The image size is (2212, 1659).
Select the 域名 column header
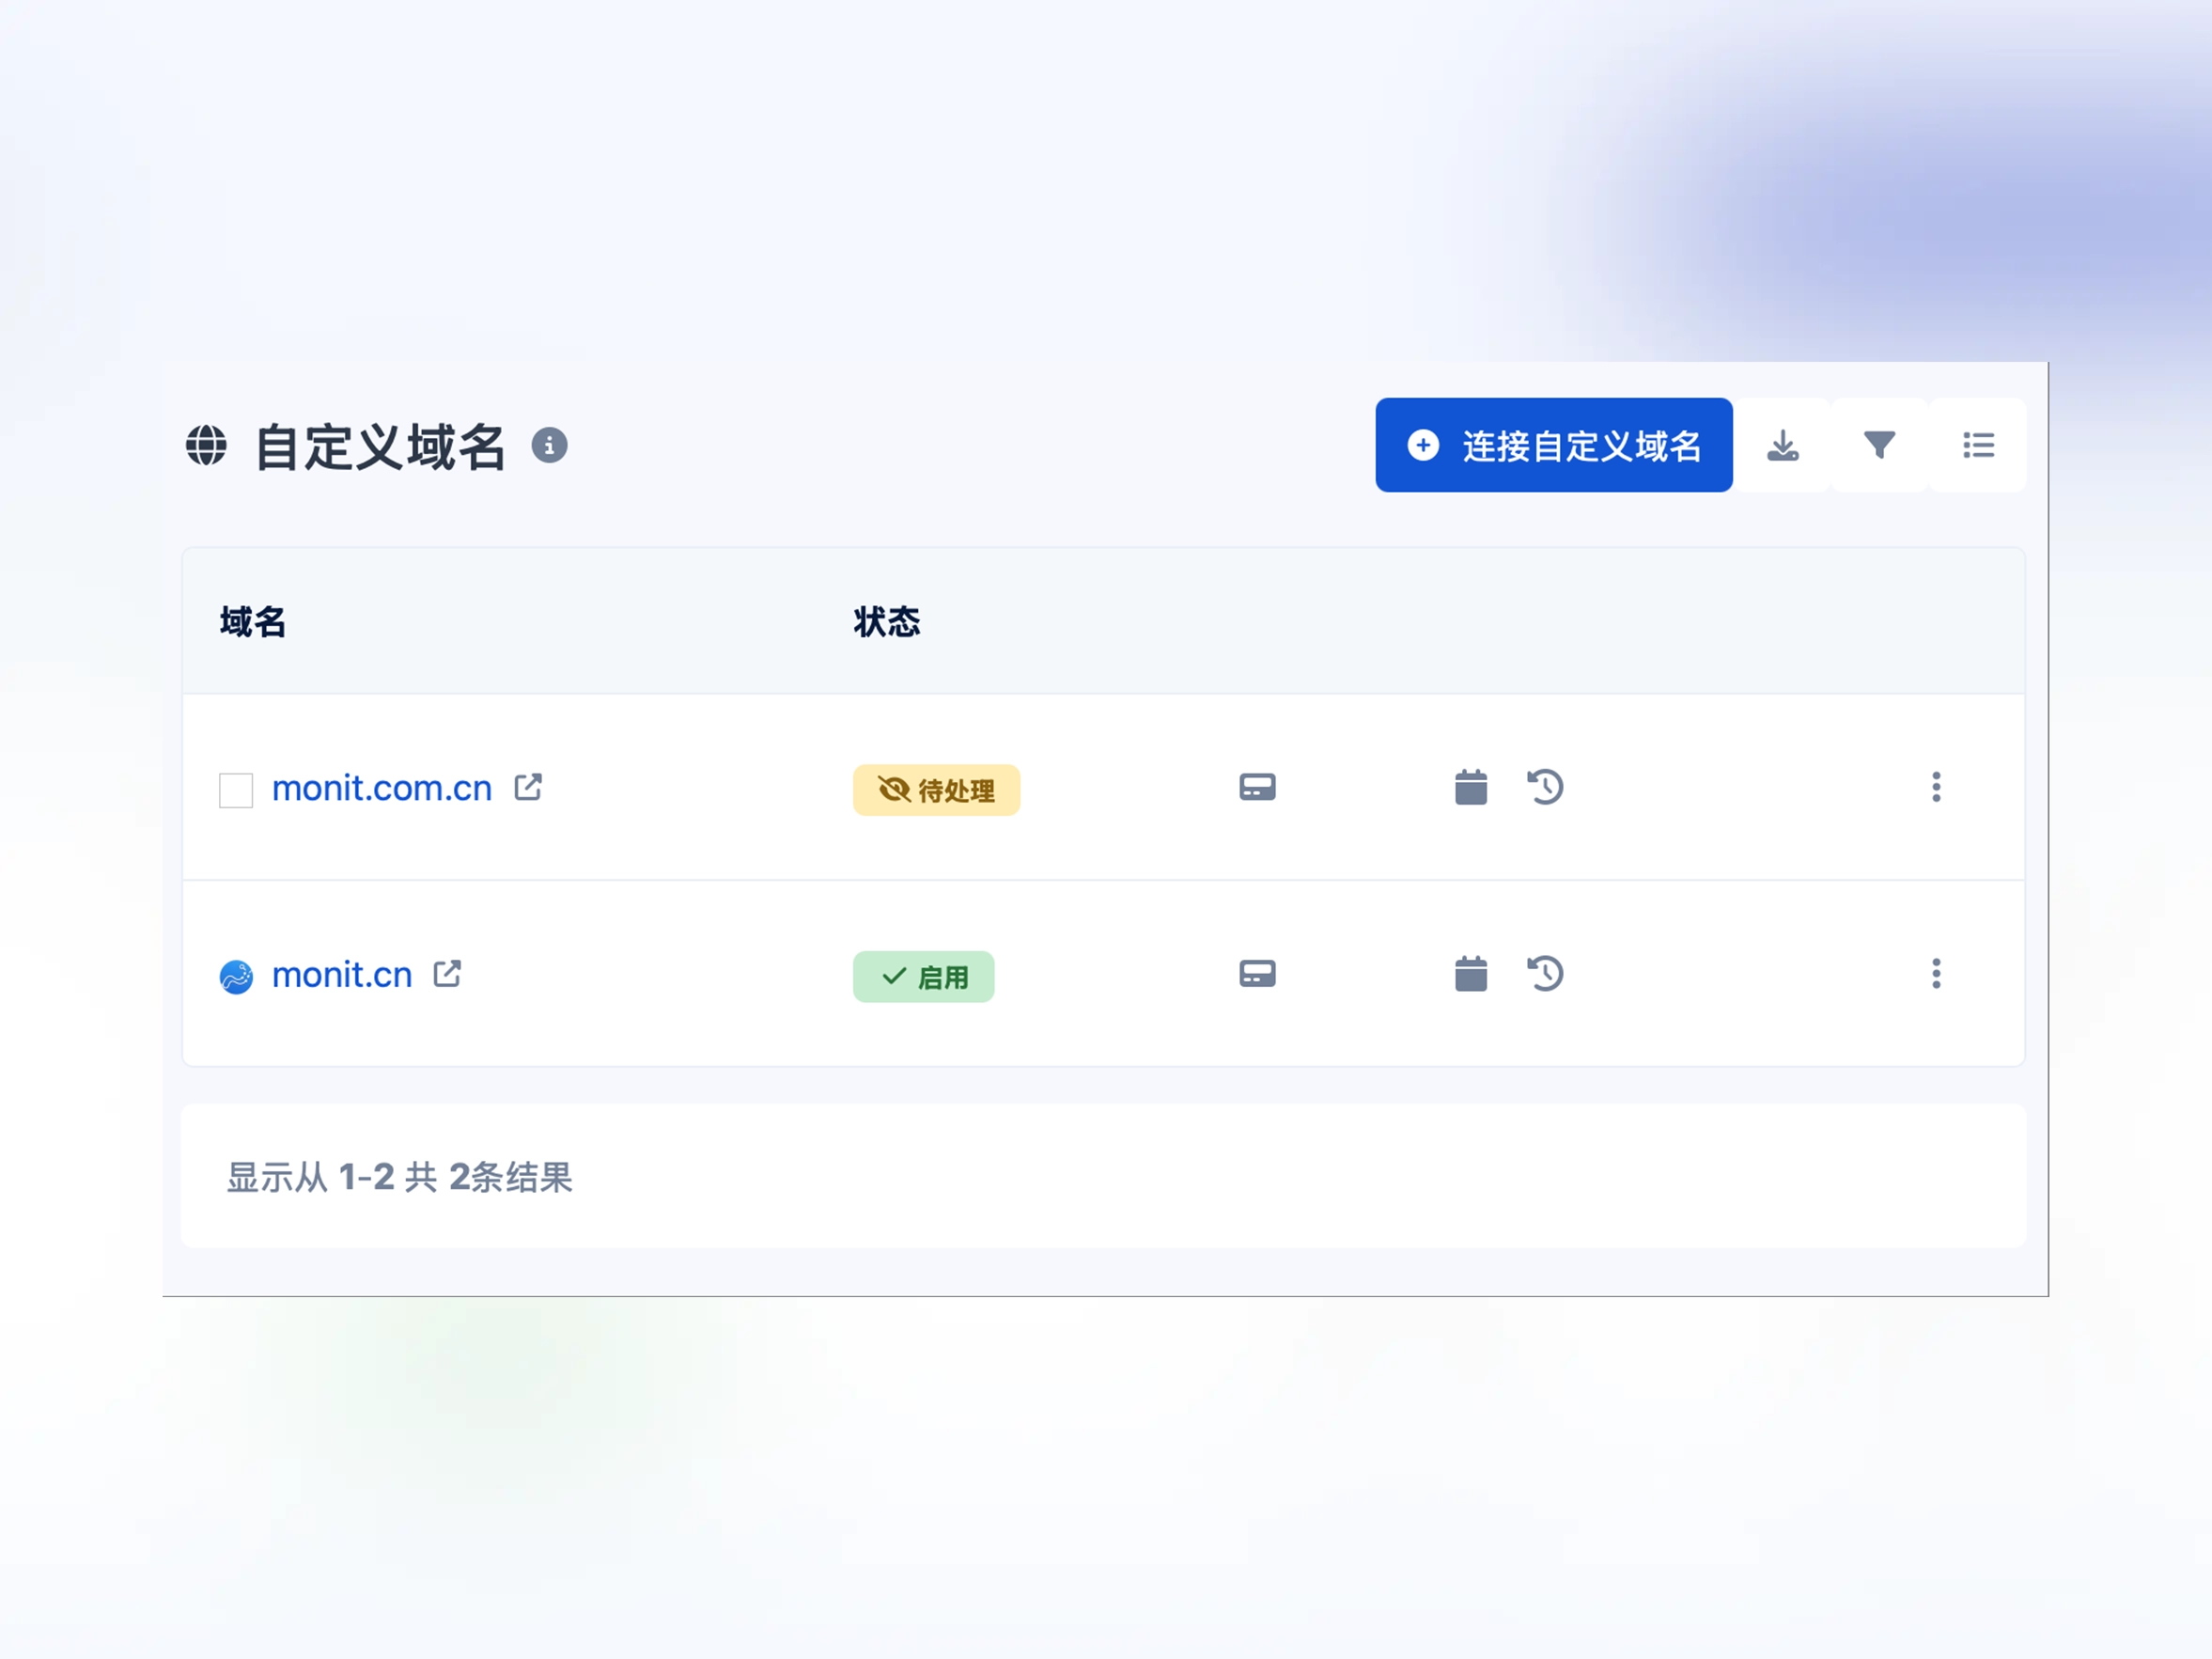click(253, 622)
